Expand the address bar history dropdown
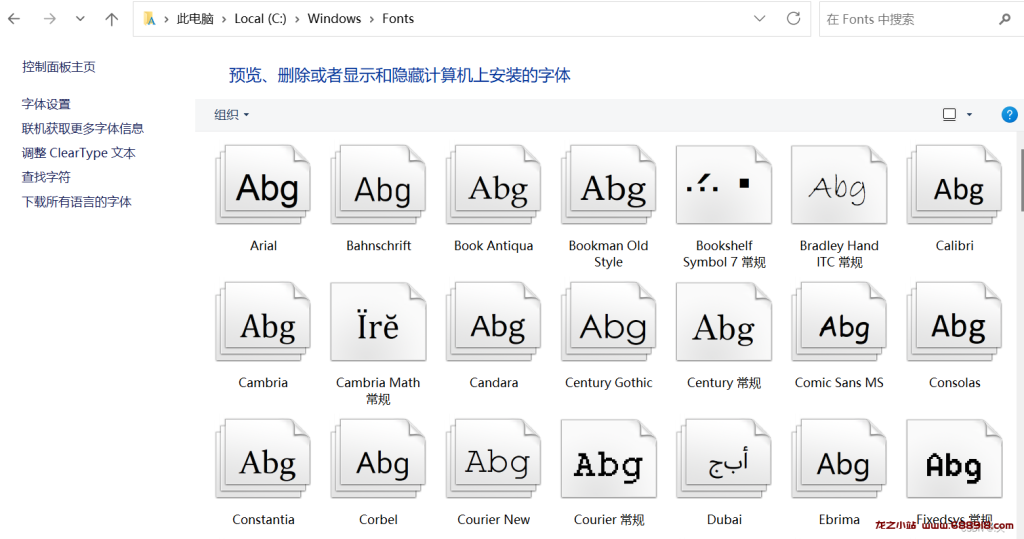Image resolution: width=1024 pixels, height=539 pixels. pos(760,18)
